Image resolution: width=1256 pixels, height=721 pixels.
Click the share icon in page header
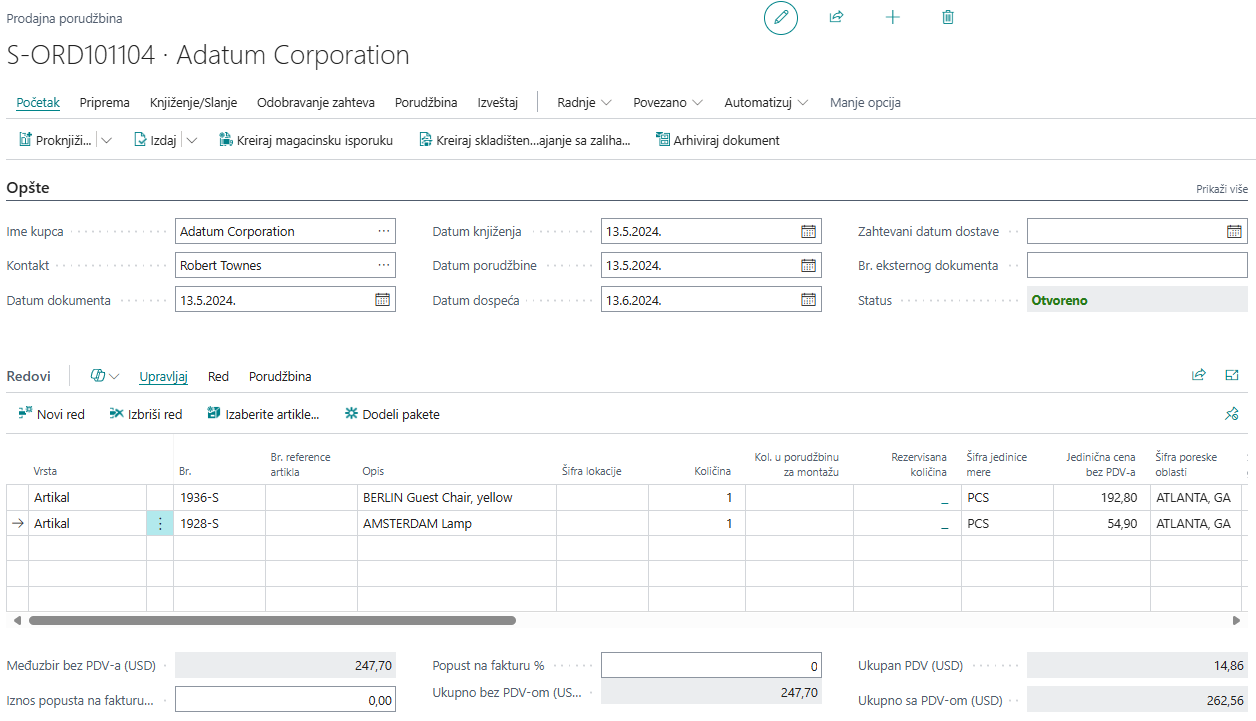coord(837,18)
